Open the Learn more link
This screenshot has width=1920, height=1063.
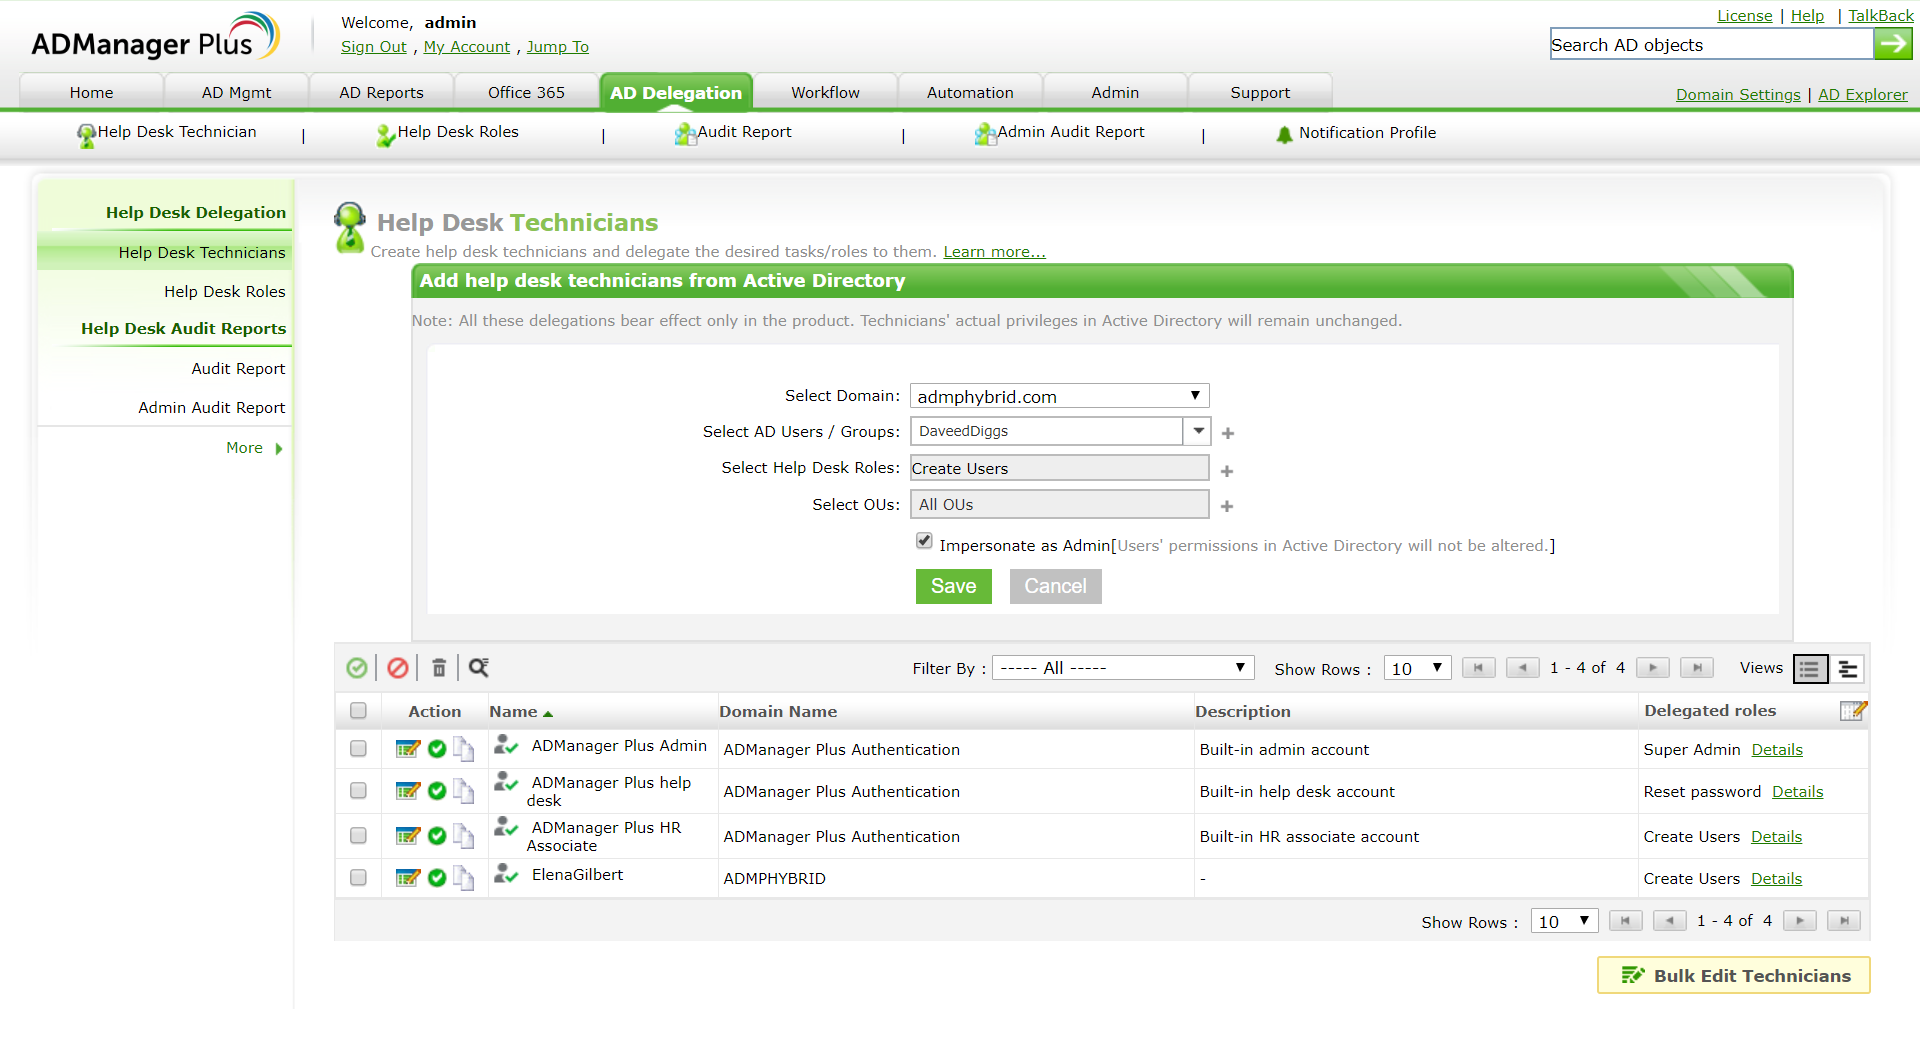(994, 252)
